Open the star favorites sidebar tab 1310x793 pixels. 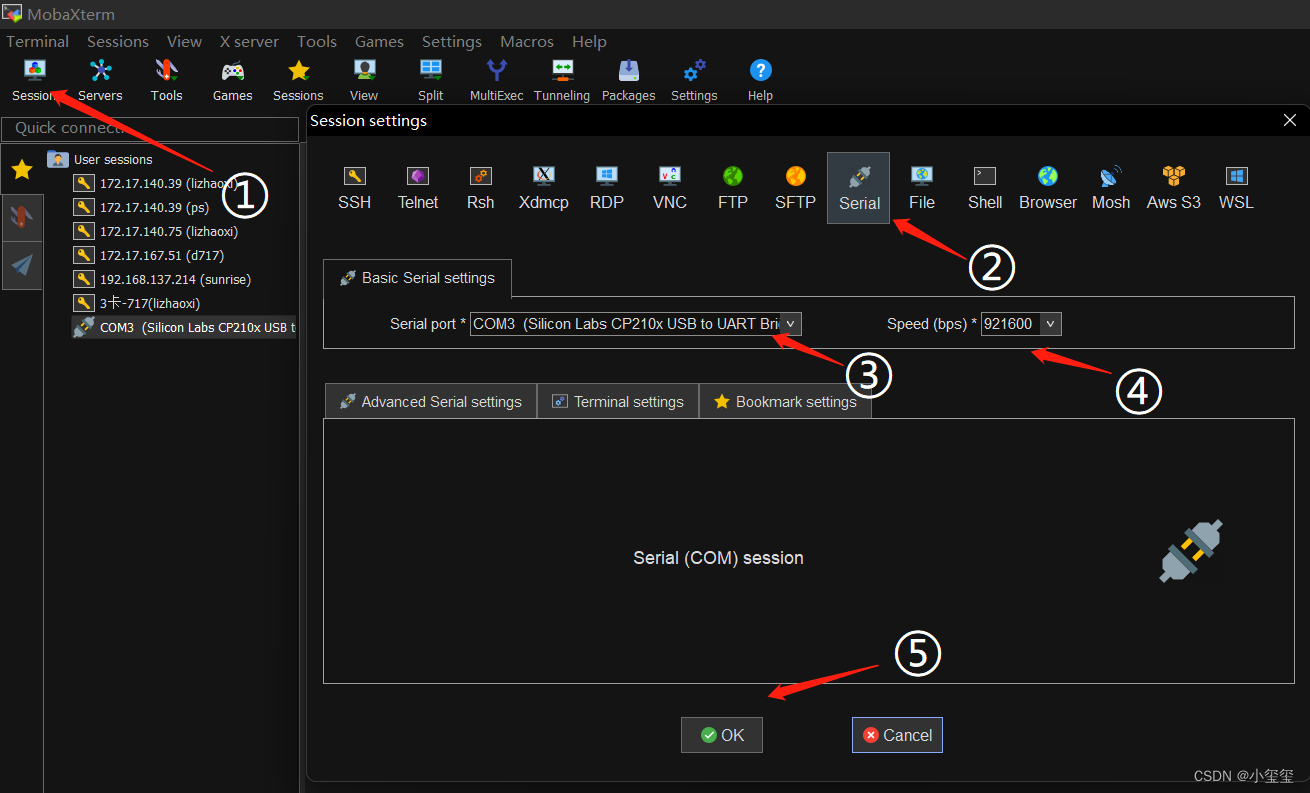coord(22,169)
